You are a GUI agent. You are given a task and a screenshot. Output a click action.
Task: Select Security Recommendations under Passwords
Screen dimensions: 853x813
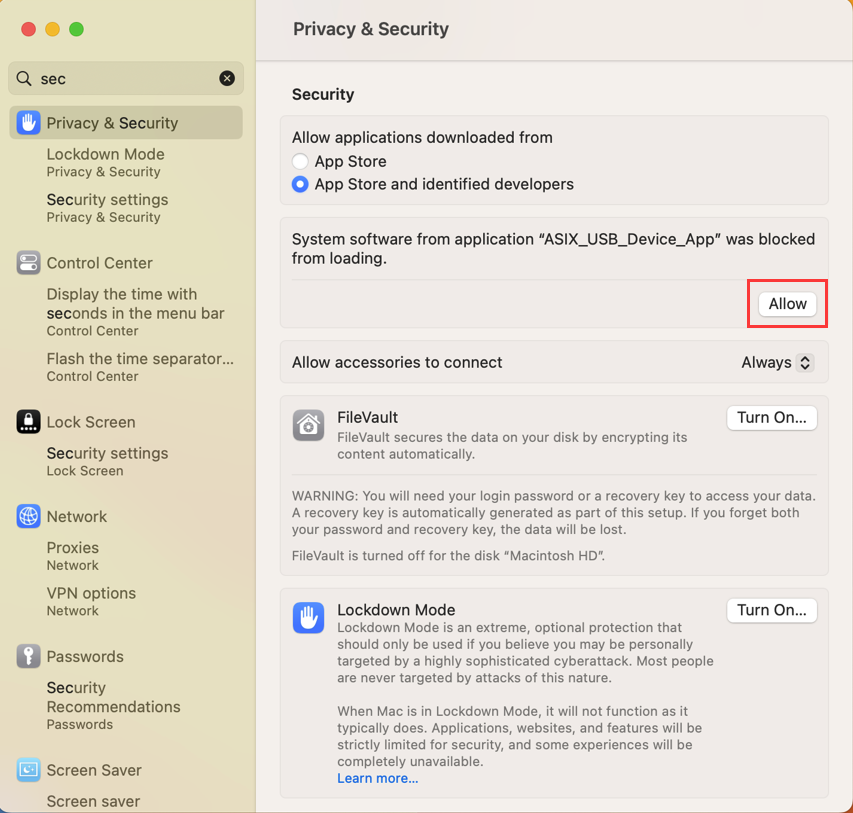pyautogui.click(x=113, y=705)
